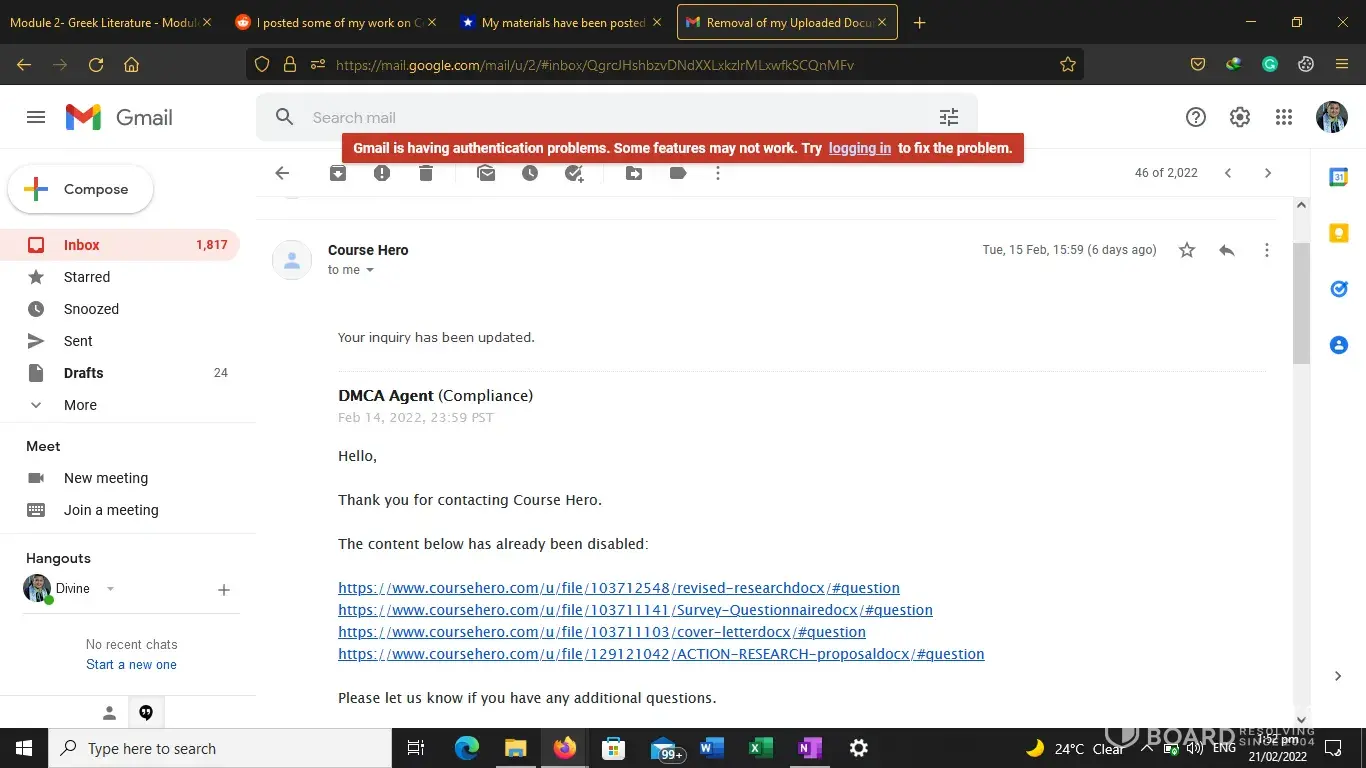Screen dimensions: 1366x768
Task: Mark the email as unread
Action: point(486,173)
